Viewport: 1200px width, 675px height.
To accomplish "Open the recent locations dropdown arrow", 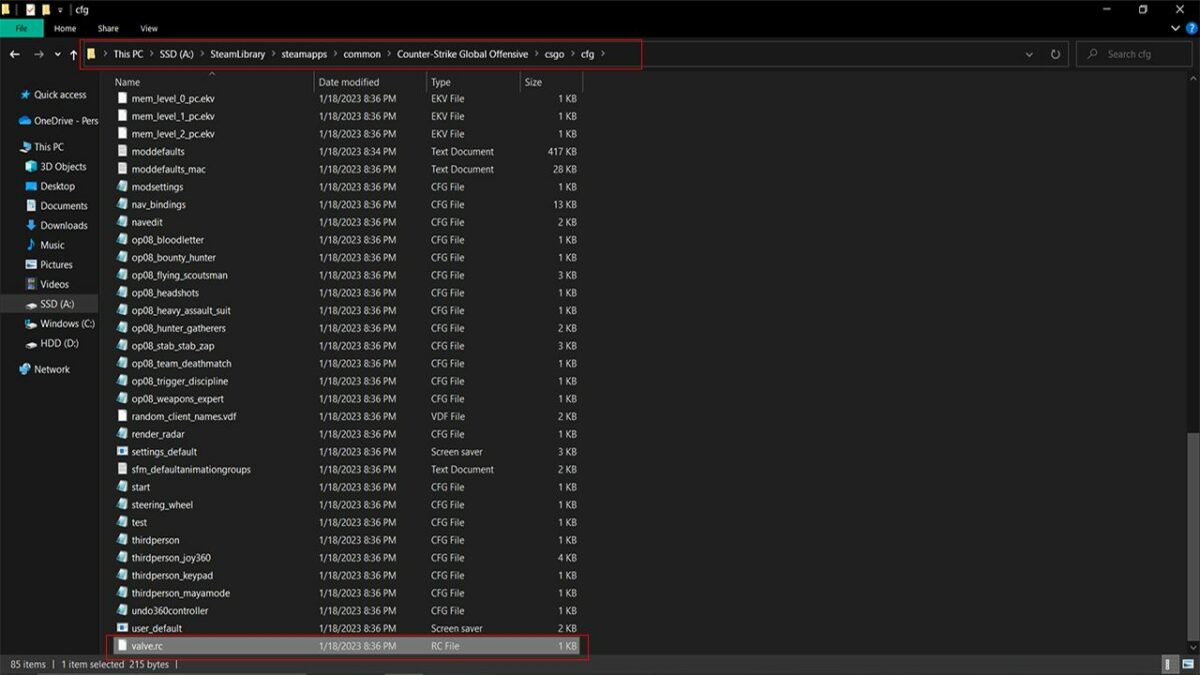I will (57, 54).
